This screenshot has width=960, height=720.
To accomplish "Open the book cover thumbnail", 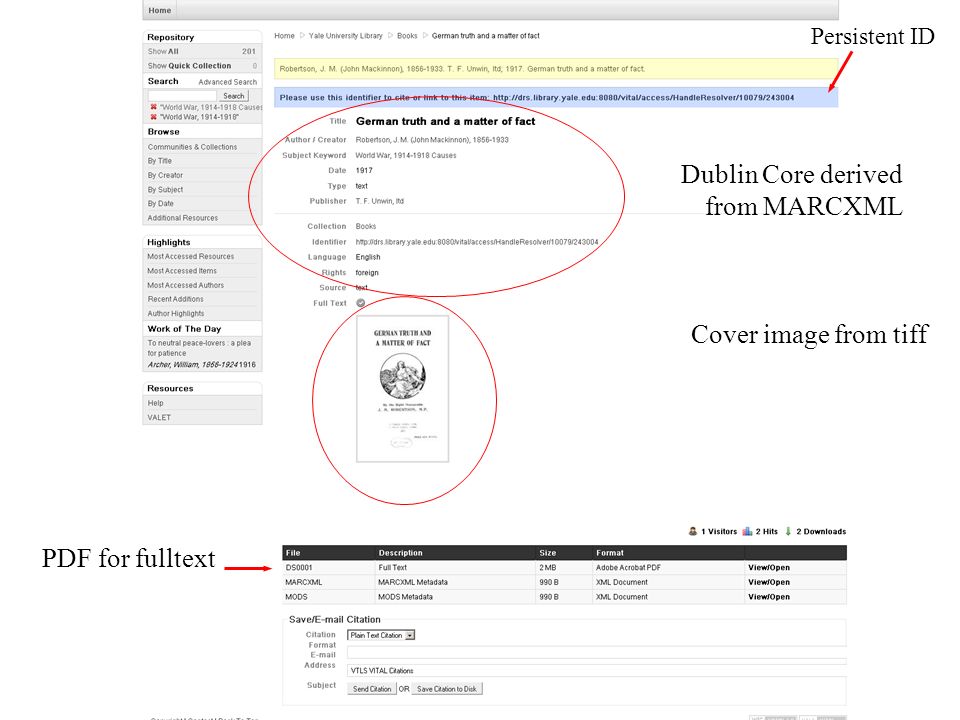I will point(403,389).
